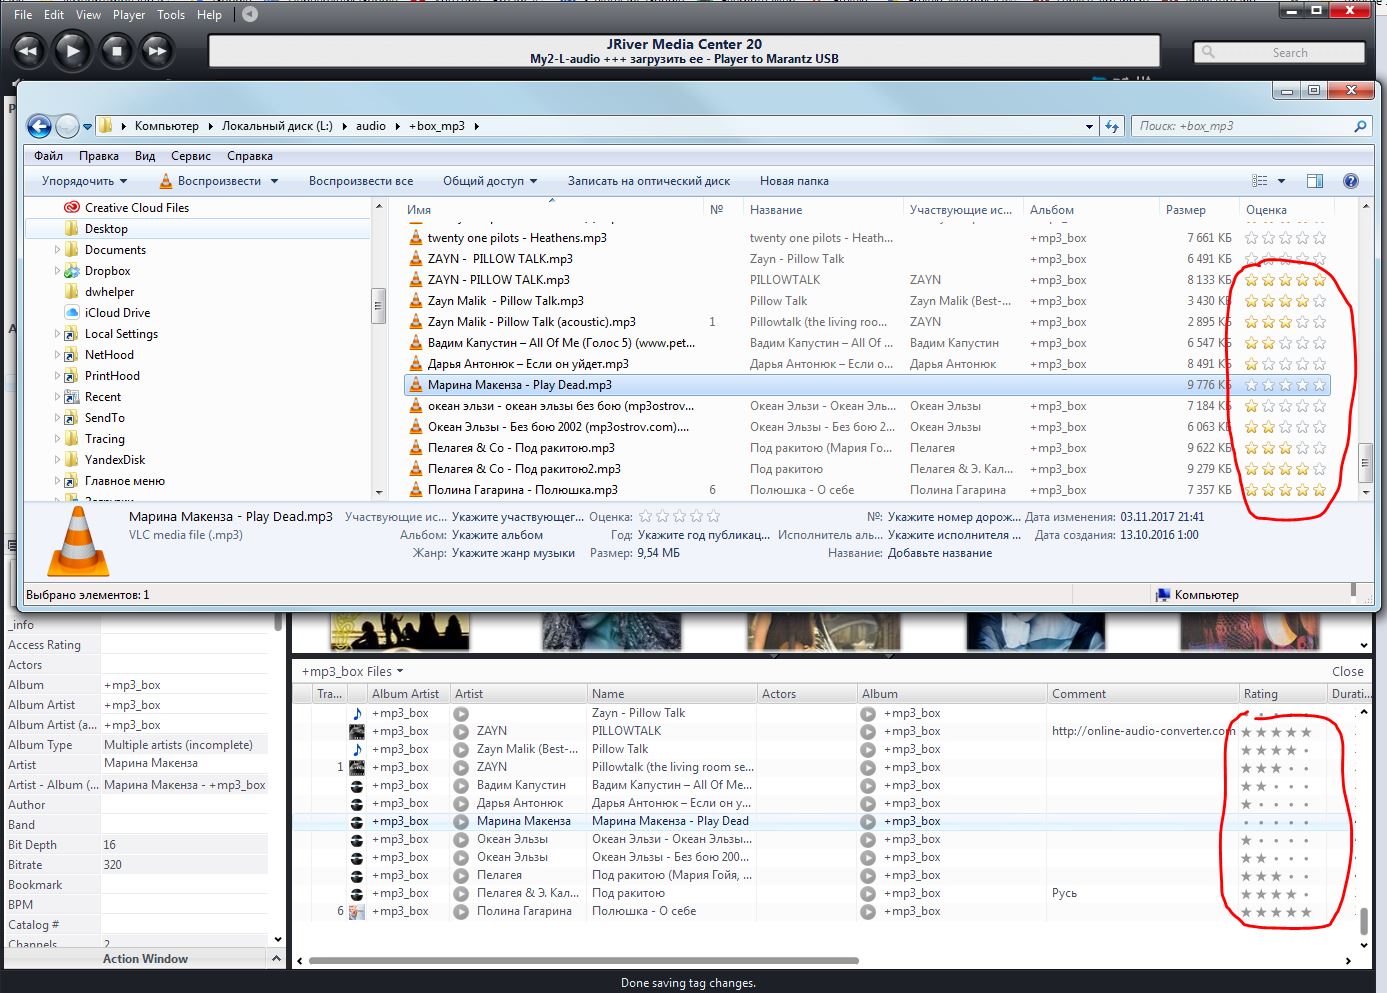Sort by the Размер column header
Screen dimensions: 1387x993
[1185, 210]
